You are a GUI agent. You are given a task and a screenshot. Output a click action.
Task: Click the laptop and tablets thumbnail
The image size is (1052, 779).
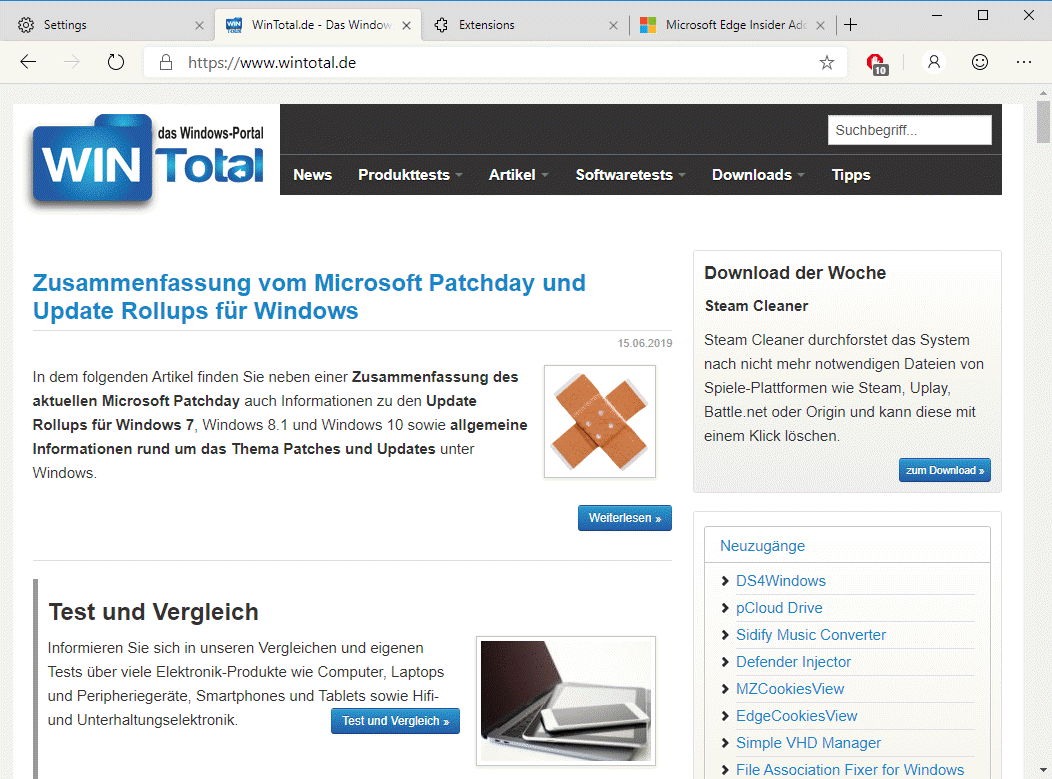[566, 701]
